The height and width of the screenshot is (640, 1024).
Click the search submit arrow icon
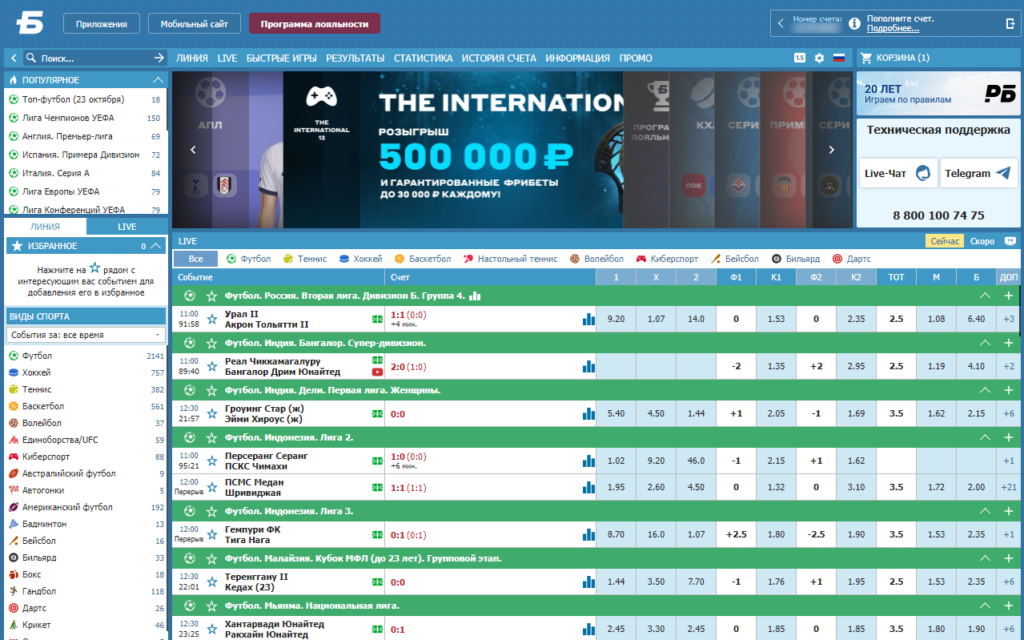coord(159,58)
